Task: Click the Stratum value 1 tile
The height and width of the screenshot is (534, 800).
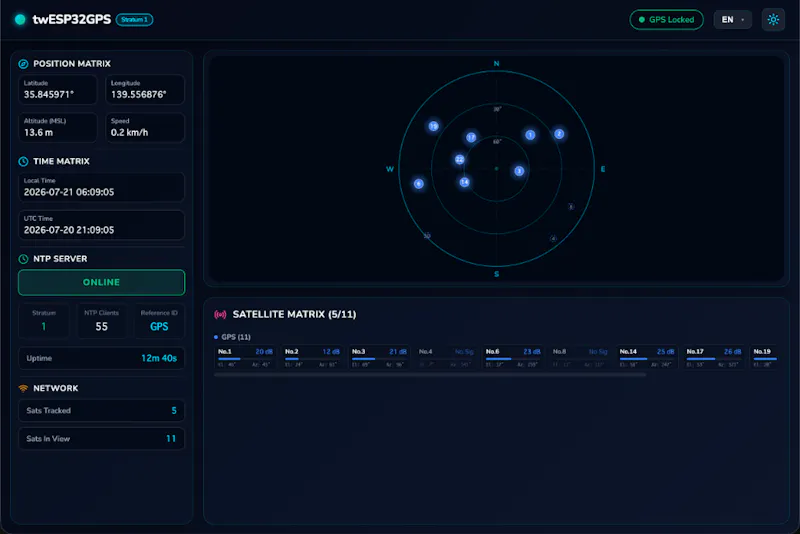Action: click(44, 321)
